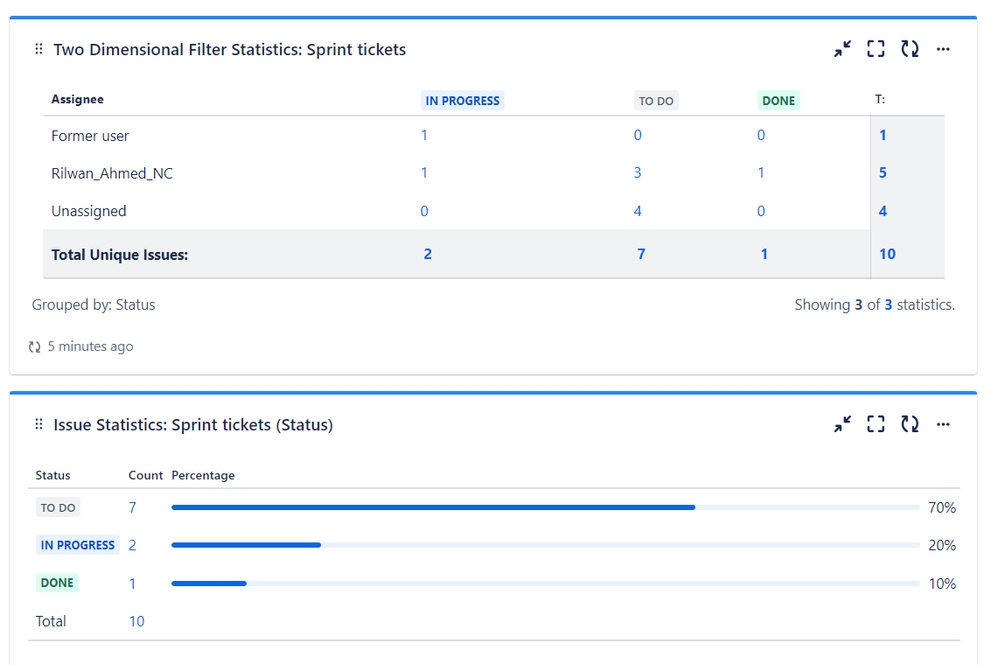The width and height of the screenshot is (998, 665).
Task: Open Total count 10 in Issue Statistics
Action: [x=137, y=621]
